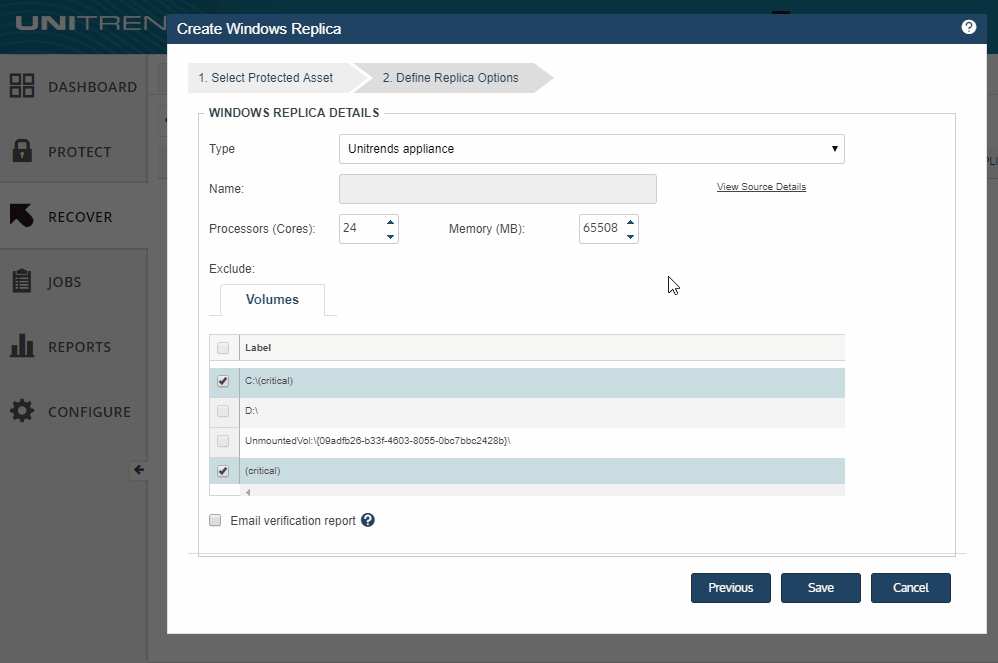The width and height of the screenshot is (998, 663).
Task: Click the Reports bar chart icon
Action: 22,345
